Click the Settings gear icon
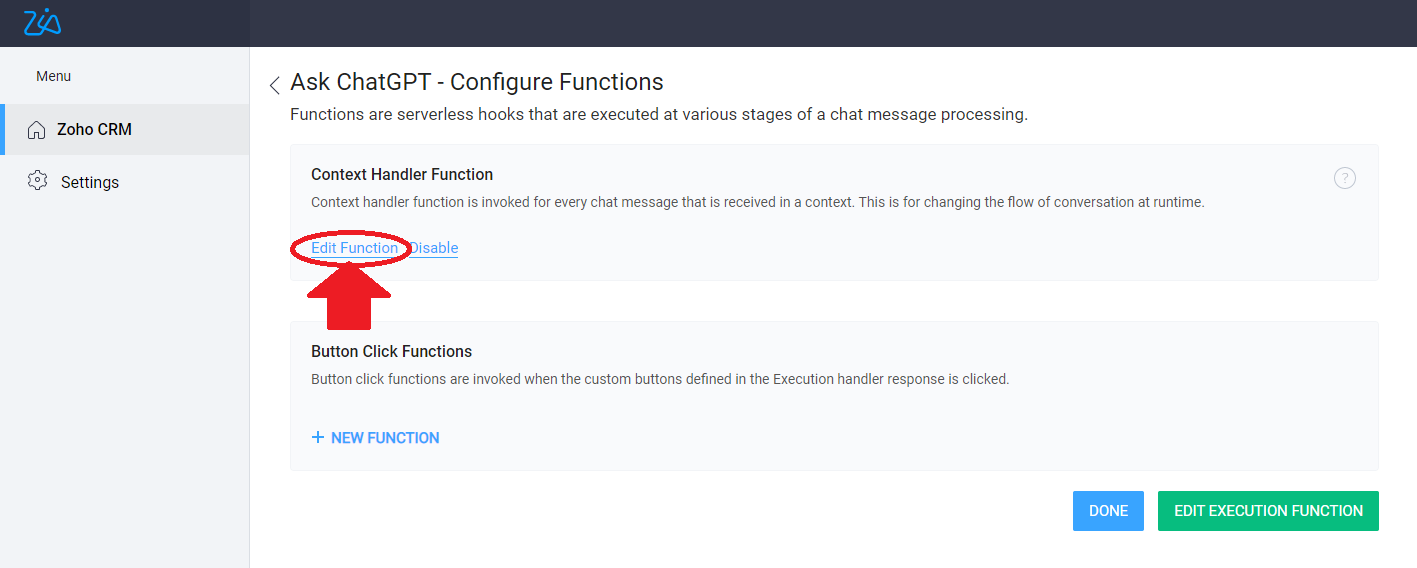Image resolution: width=1417 pixels, height=568 pixels. tap(38, 181)
